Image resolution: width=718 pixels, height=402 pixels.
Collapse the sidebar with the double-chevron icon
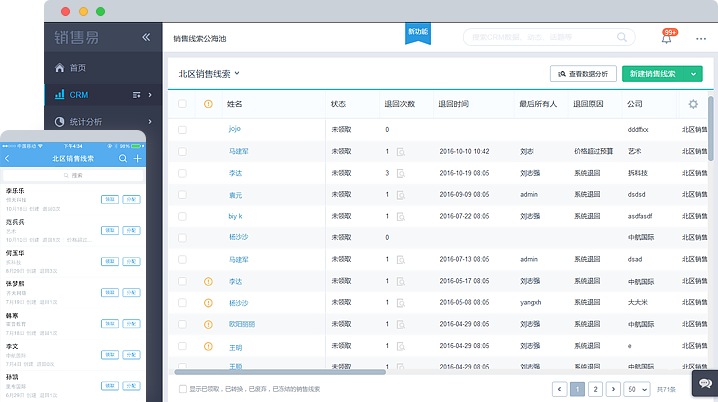click(x=146, y=37)
